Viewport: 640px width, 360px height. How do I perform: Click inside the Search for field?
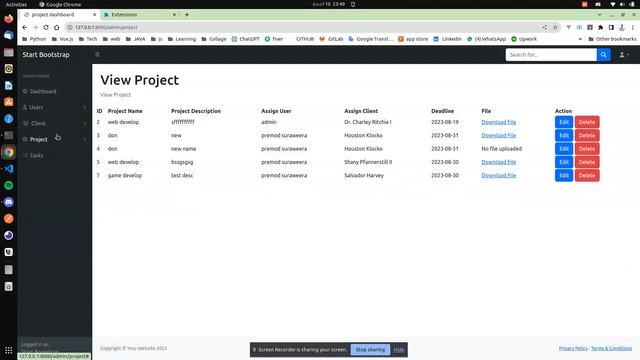[551, 55]
